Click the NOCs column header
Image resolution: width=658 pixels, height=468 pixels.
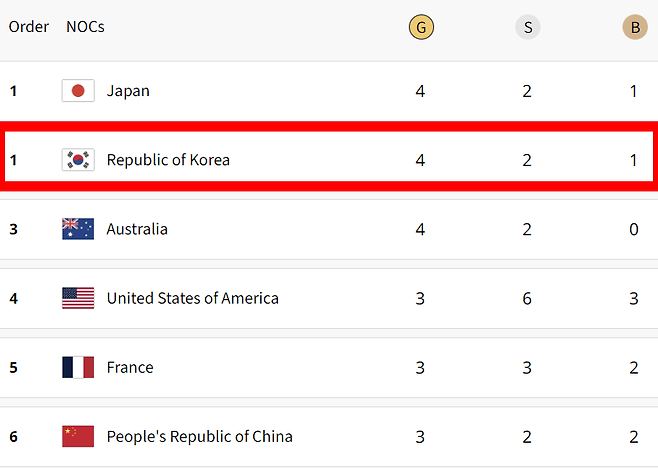[x=85, y=27]
